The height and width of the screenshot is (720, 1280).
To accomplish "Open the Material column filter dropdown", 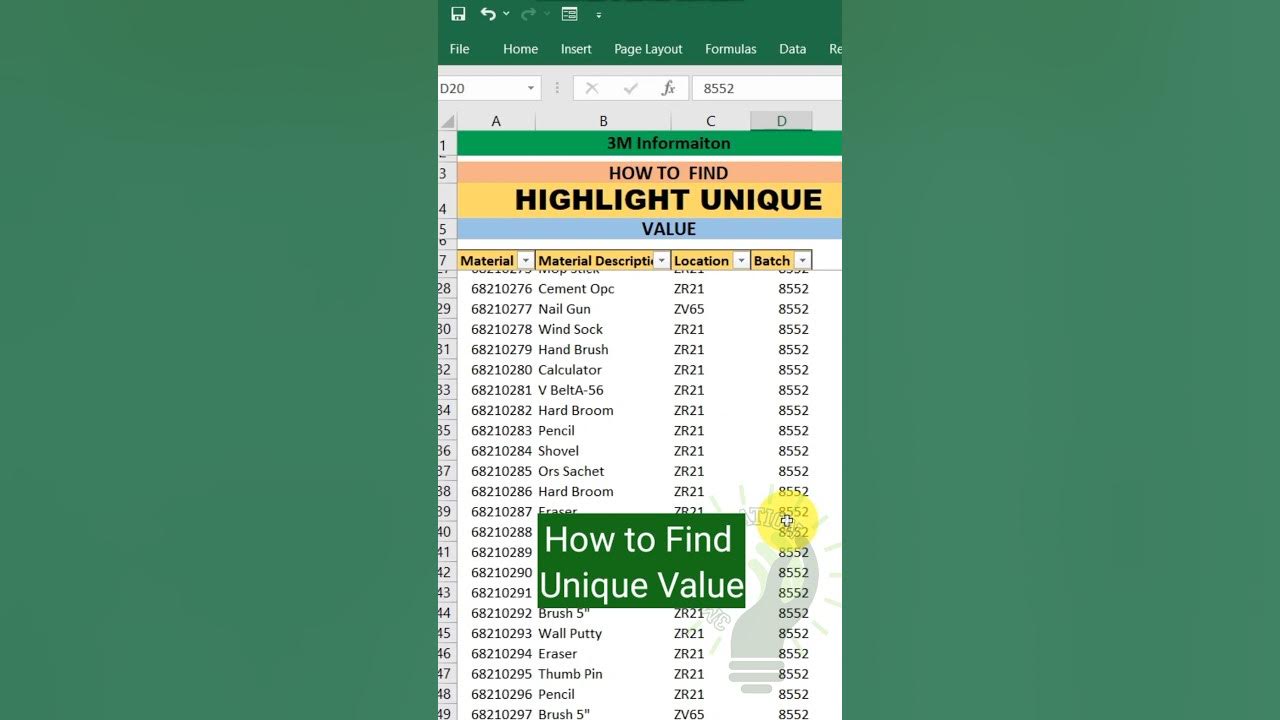I will click(x=525, y=261).
